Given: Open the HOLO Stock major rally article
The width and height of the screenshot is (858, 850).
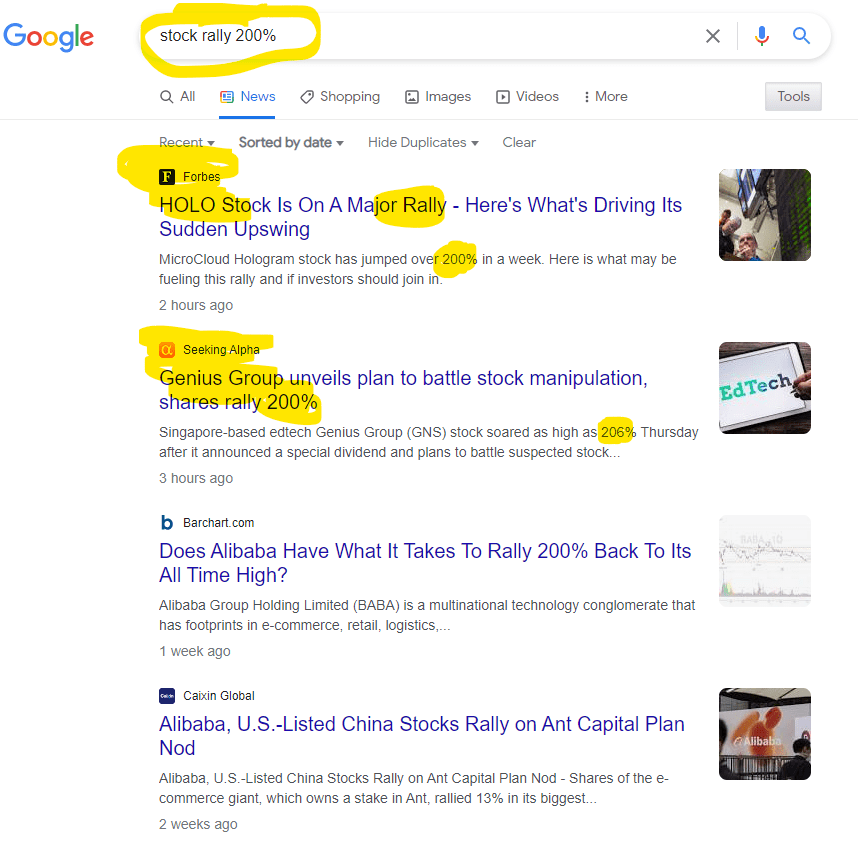Looking at the screenshot, I should point(420,217).
